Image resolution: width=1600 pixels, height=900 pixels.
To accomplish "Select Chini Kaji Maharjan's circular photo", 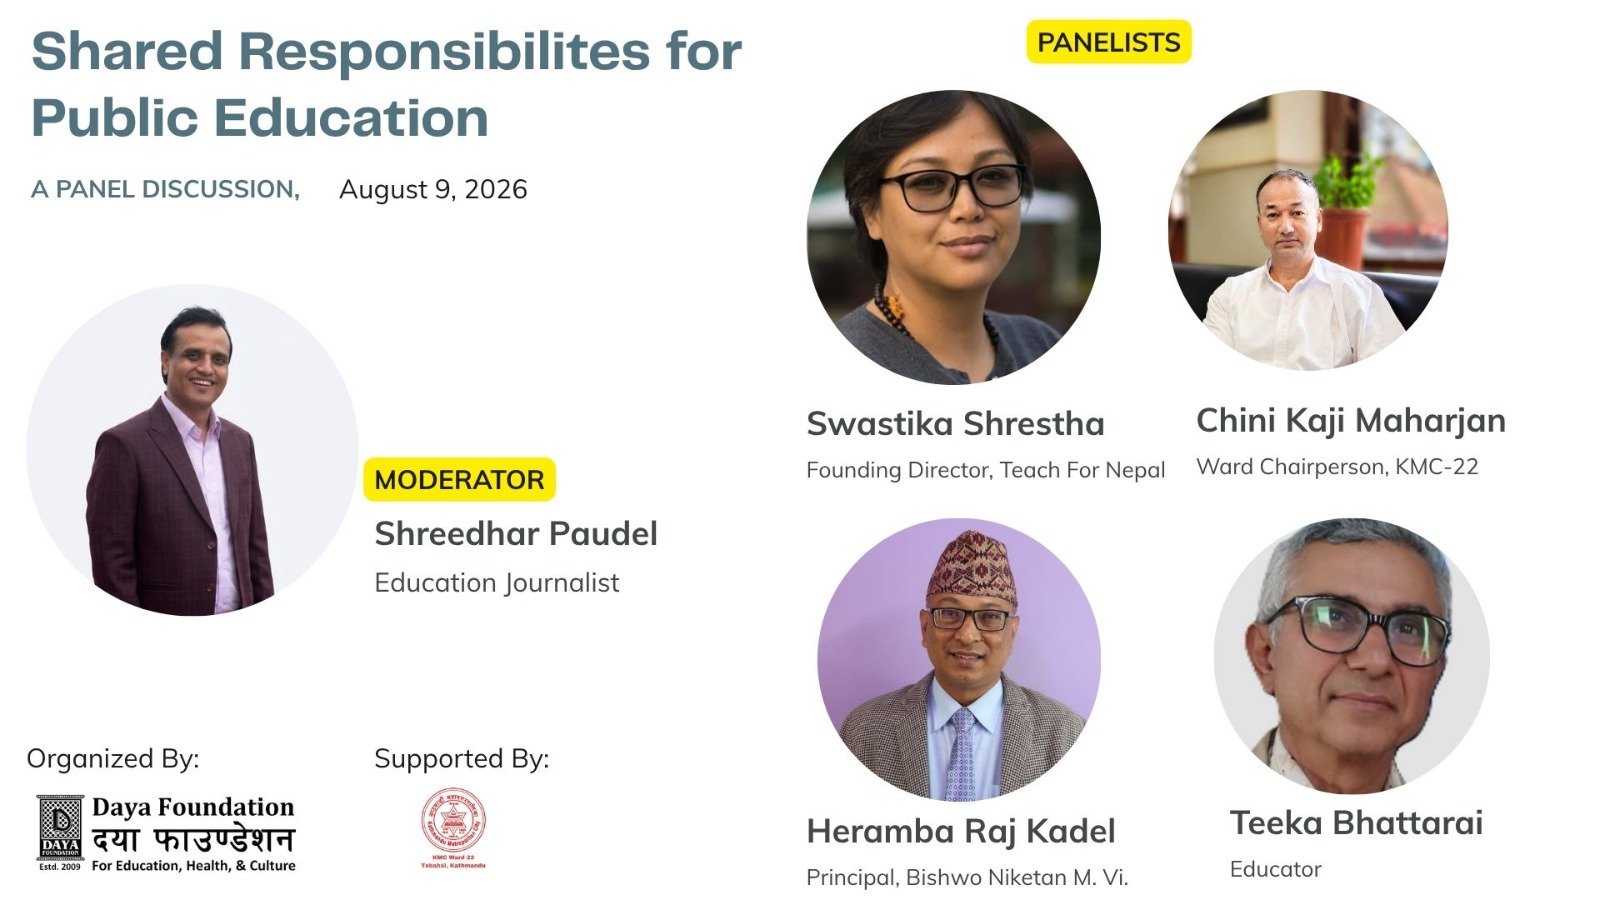I will point(1307,231).
